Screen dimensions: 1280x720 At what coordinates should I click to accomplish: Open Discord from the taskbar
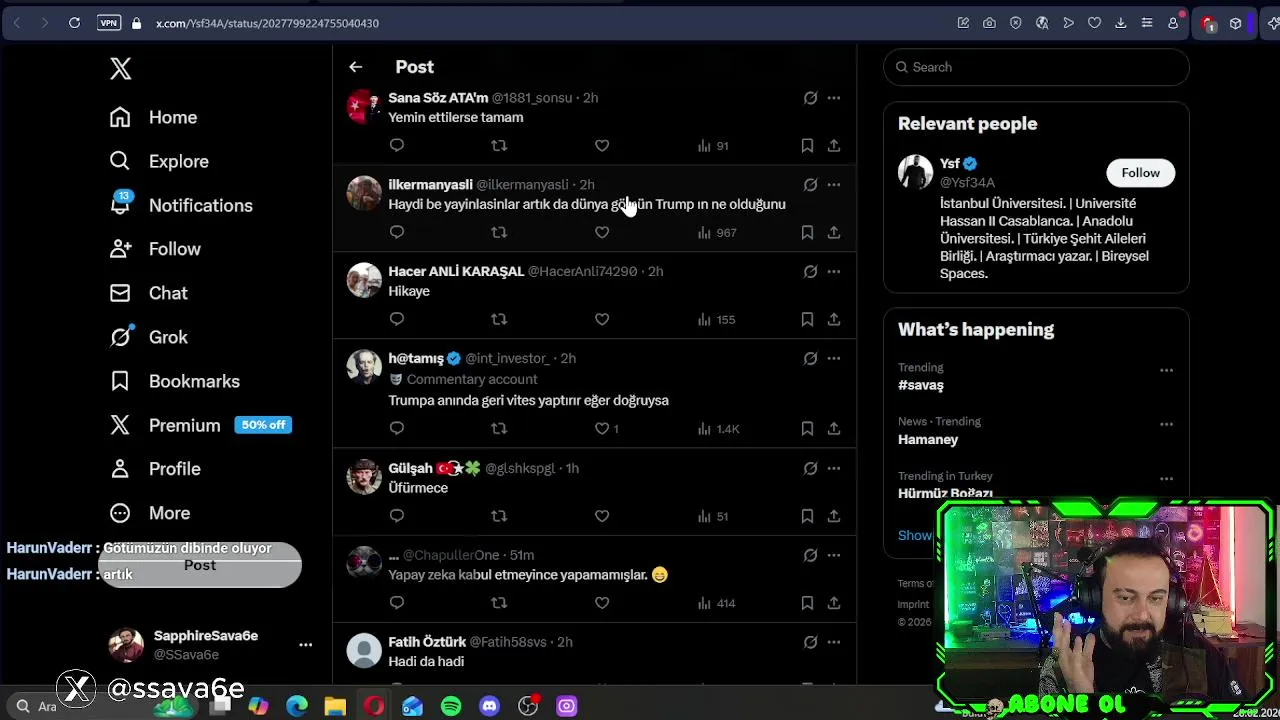(x=489, y=707)
